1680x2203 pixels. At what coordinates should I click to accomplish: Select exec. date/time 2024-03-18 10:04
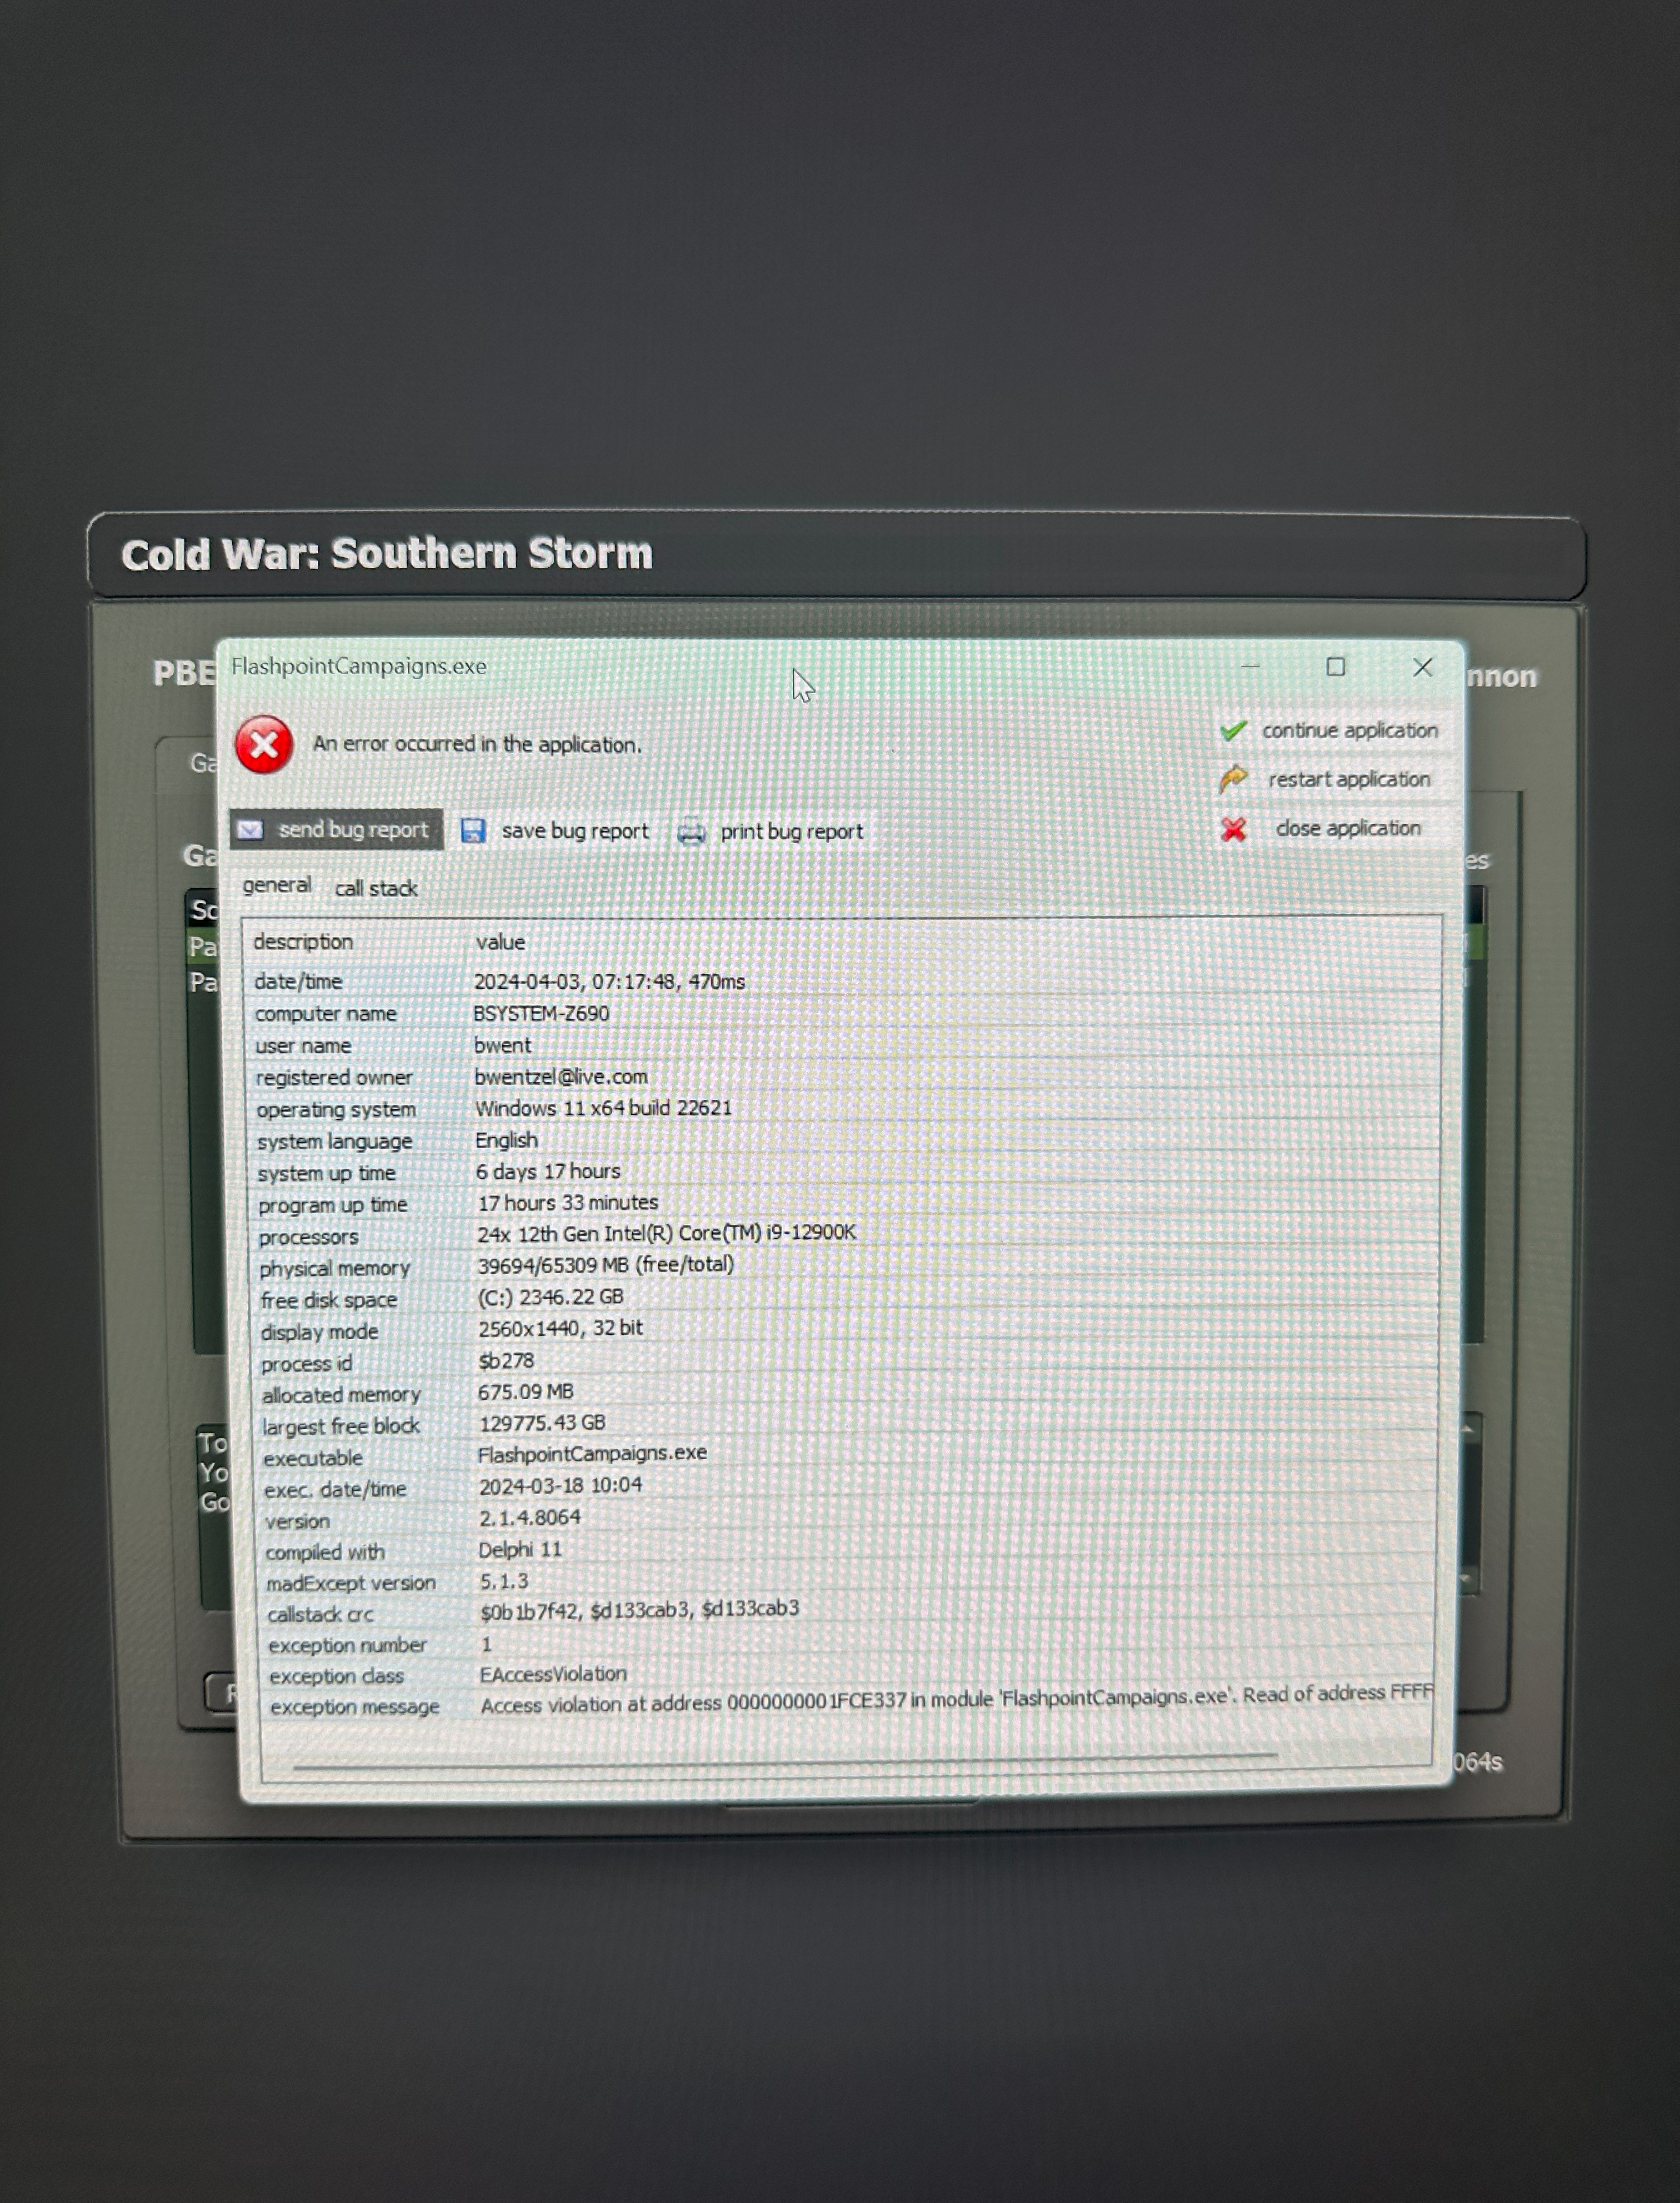click(560, 1486)
